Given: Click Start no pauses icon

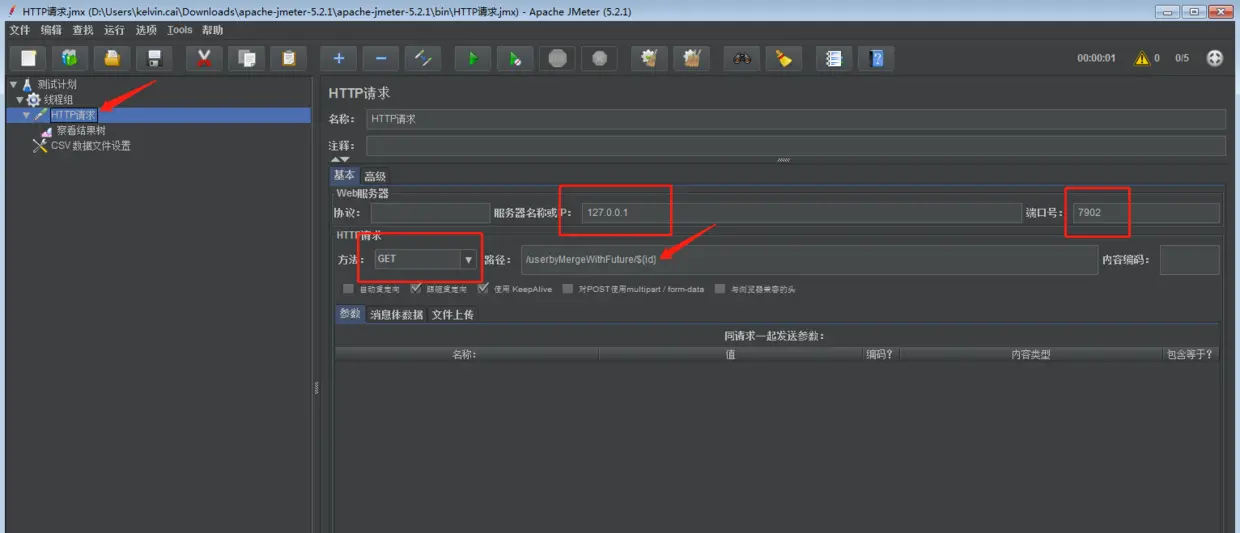Looking at the screenshot, I should tap(515, 58).
